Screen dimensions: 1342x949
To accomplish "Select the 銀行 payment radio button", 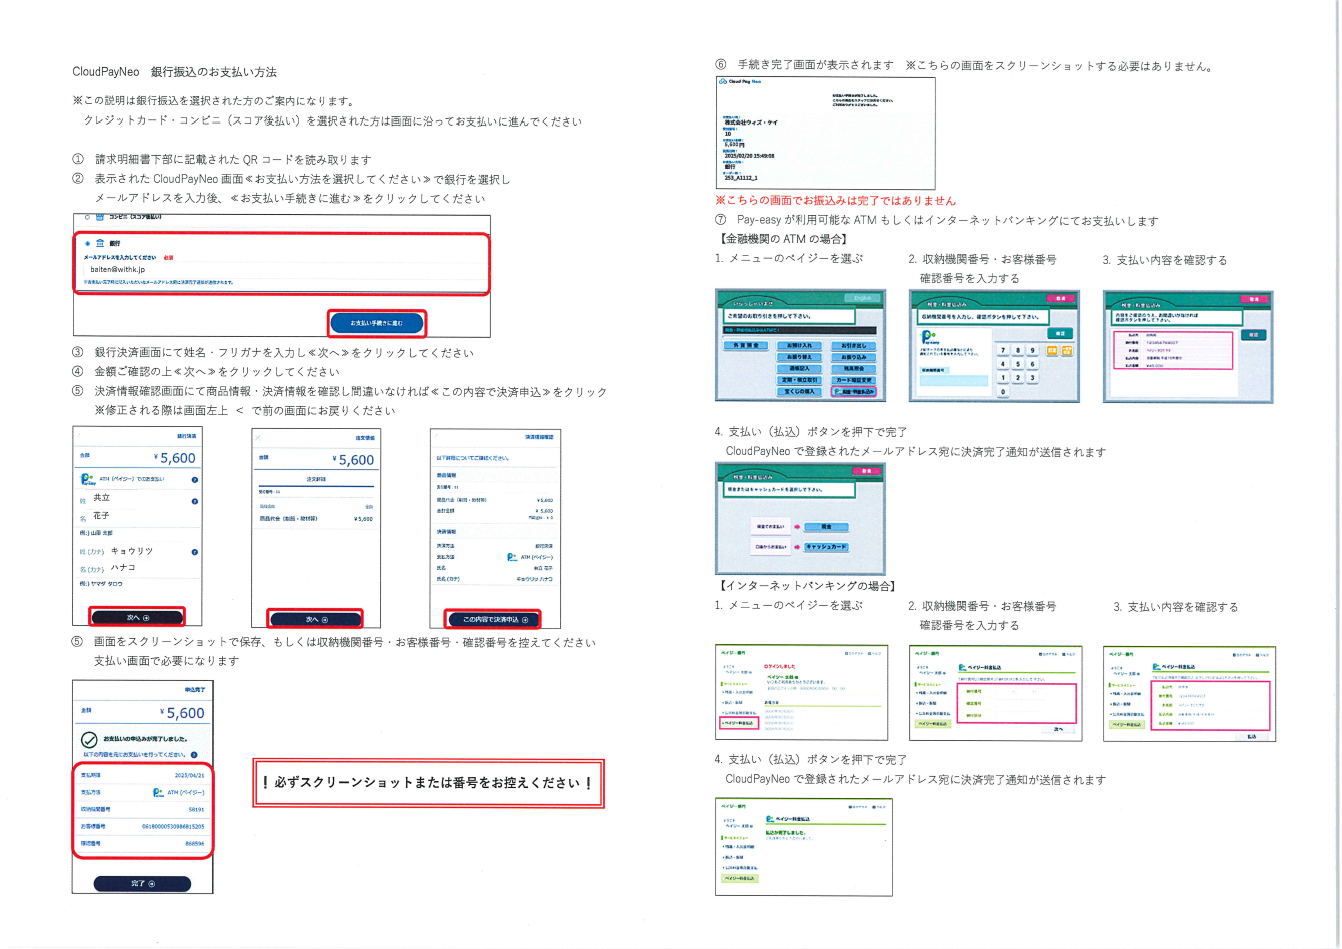I will [87, 243].
